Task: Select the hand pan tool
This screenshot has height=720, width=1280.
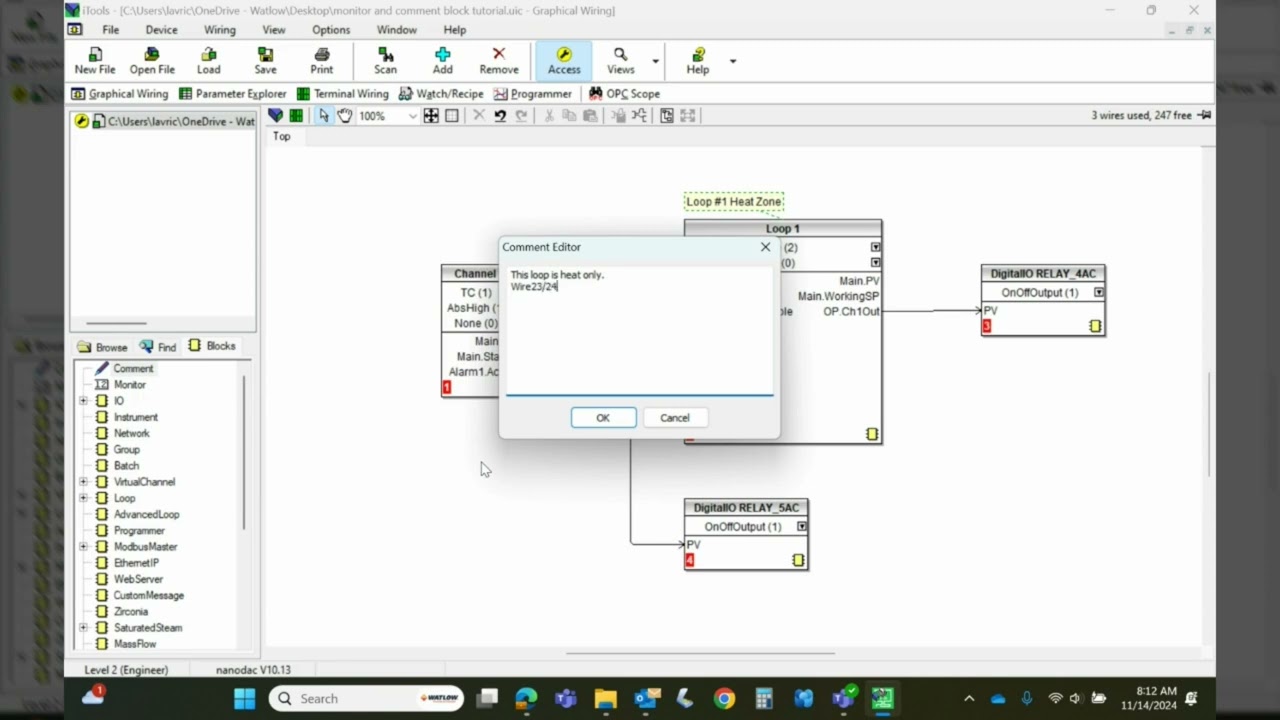Action: [344, 116]
